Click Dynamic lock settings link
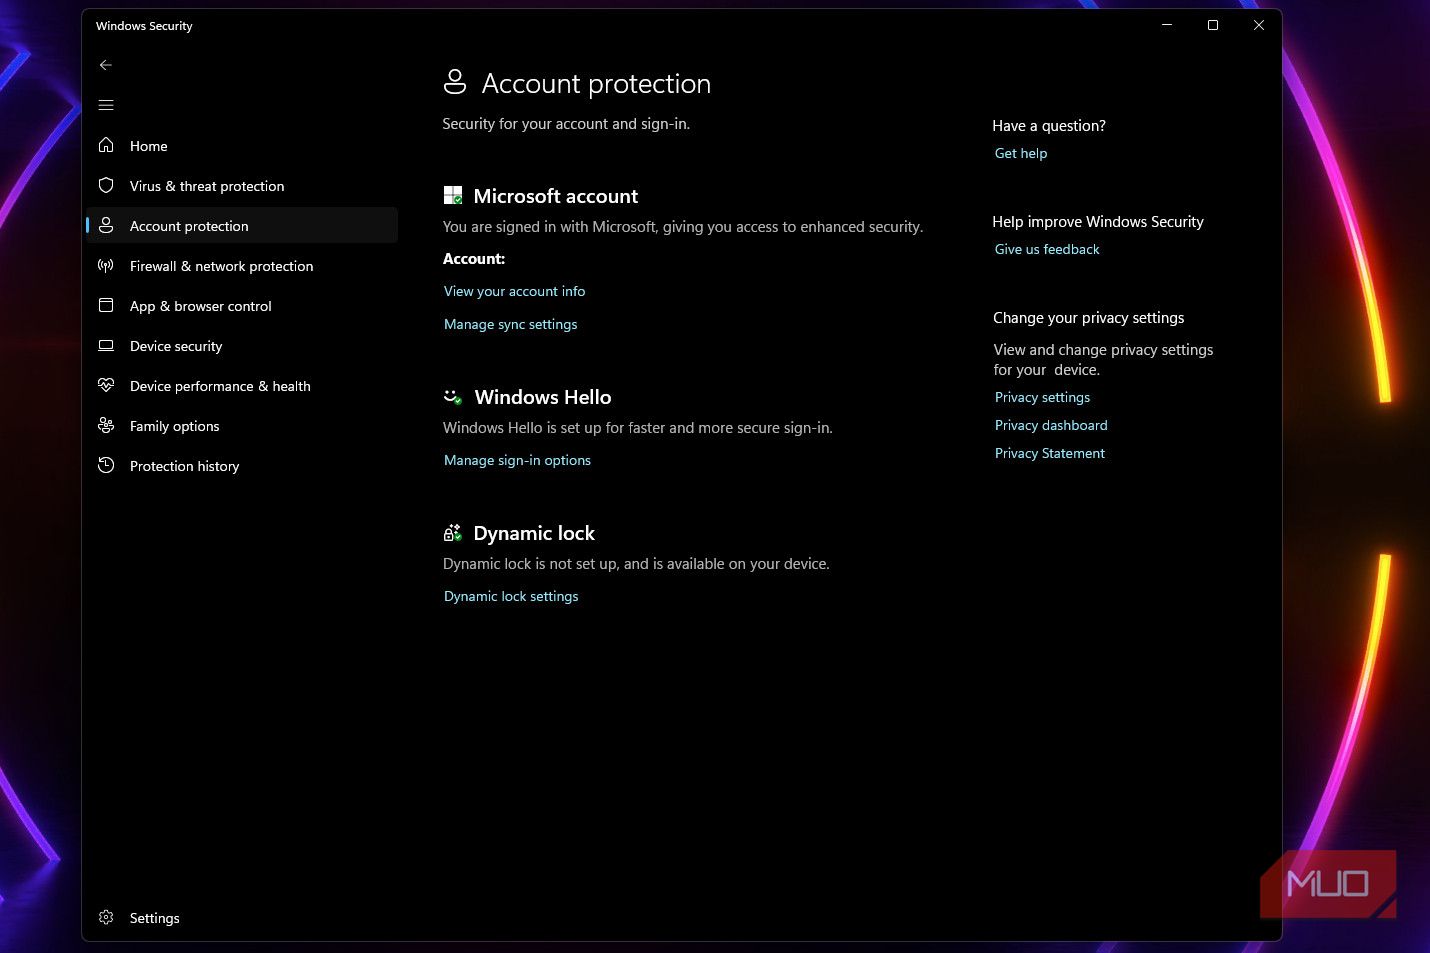Image resolution: width=1430 pixels, height=953 pixels. [x=511, y=596]
